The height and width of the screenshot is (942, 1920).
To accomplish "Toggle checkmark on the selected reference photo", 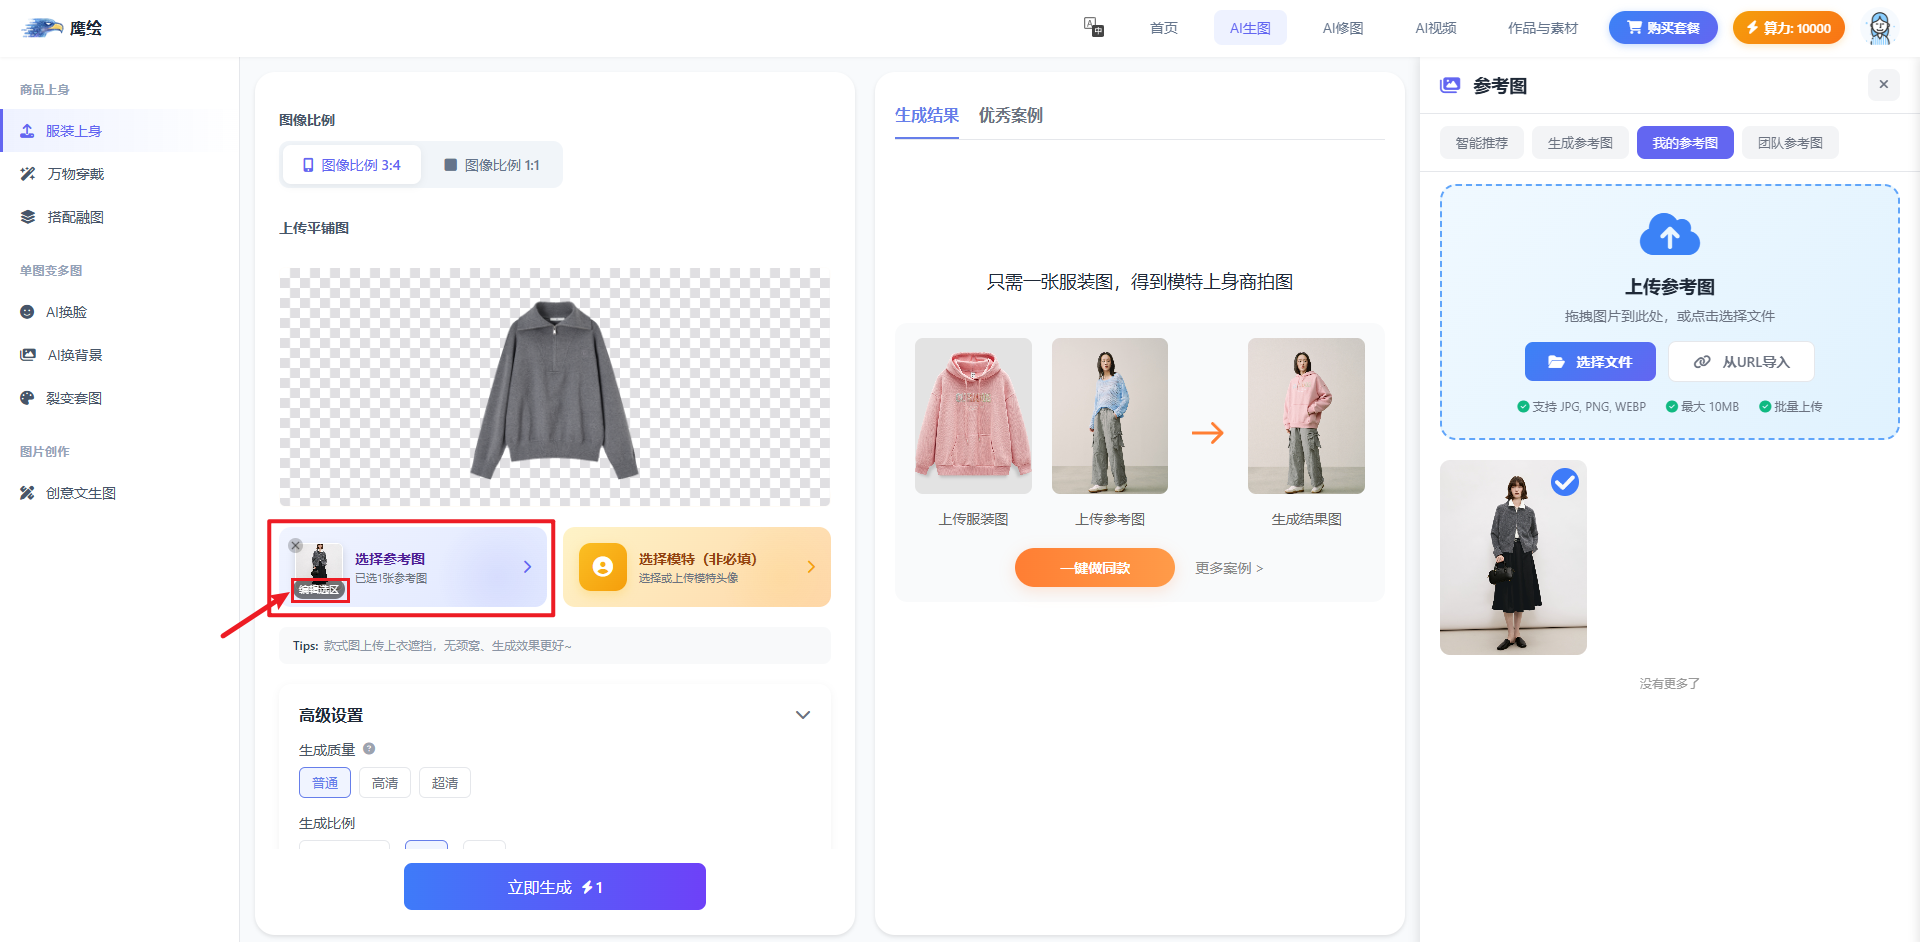I will click(x=1564, y=482).
